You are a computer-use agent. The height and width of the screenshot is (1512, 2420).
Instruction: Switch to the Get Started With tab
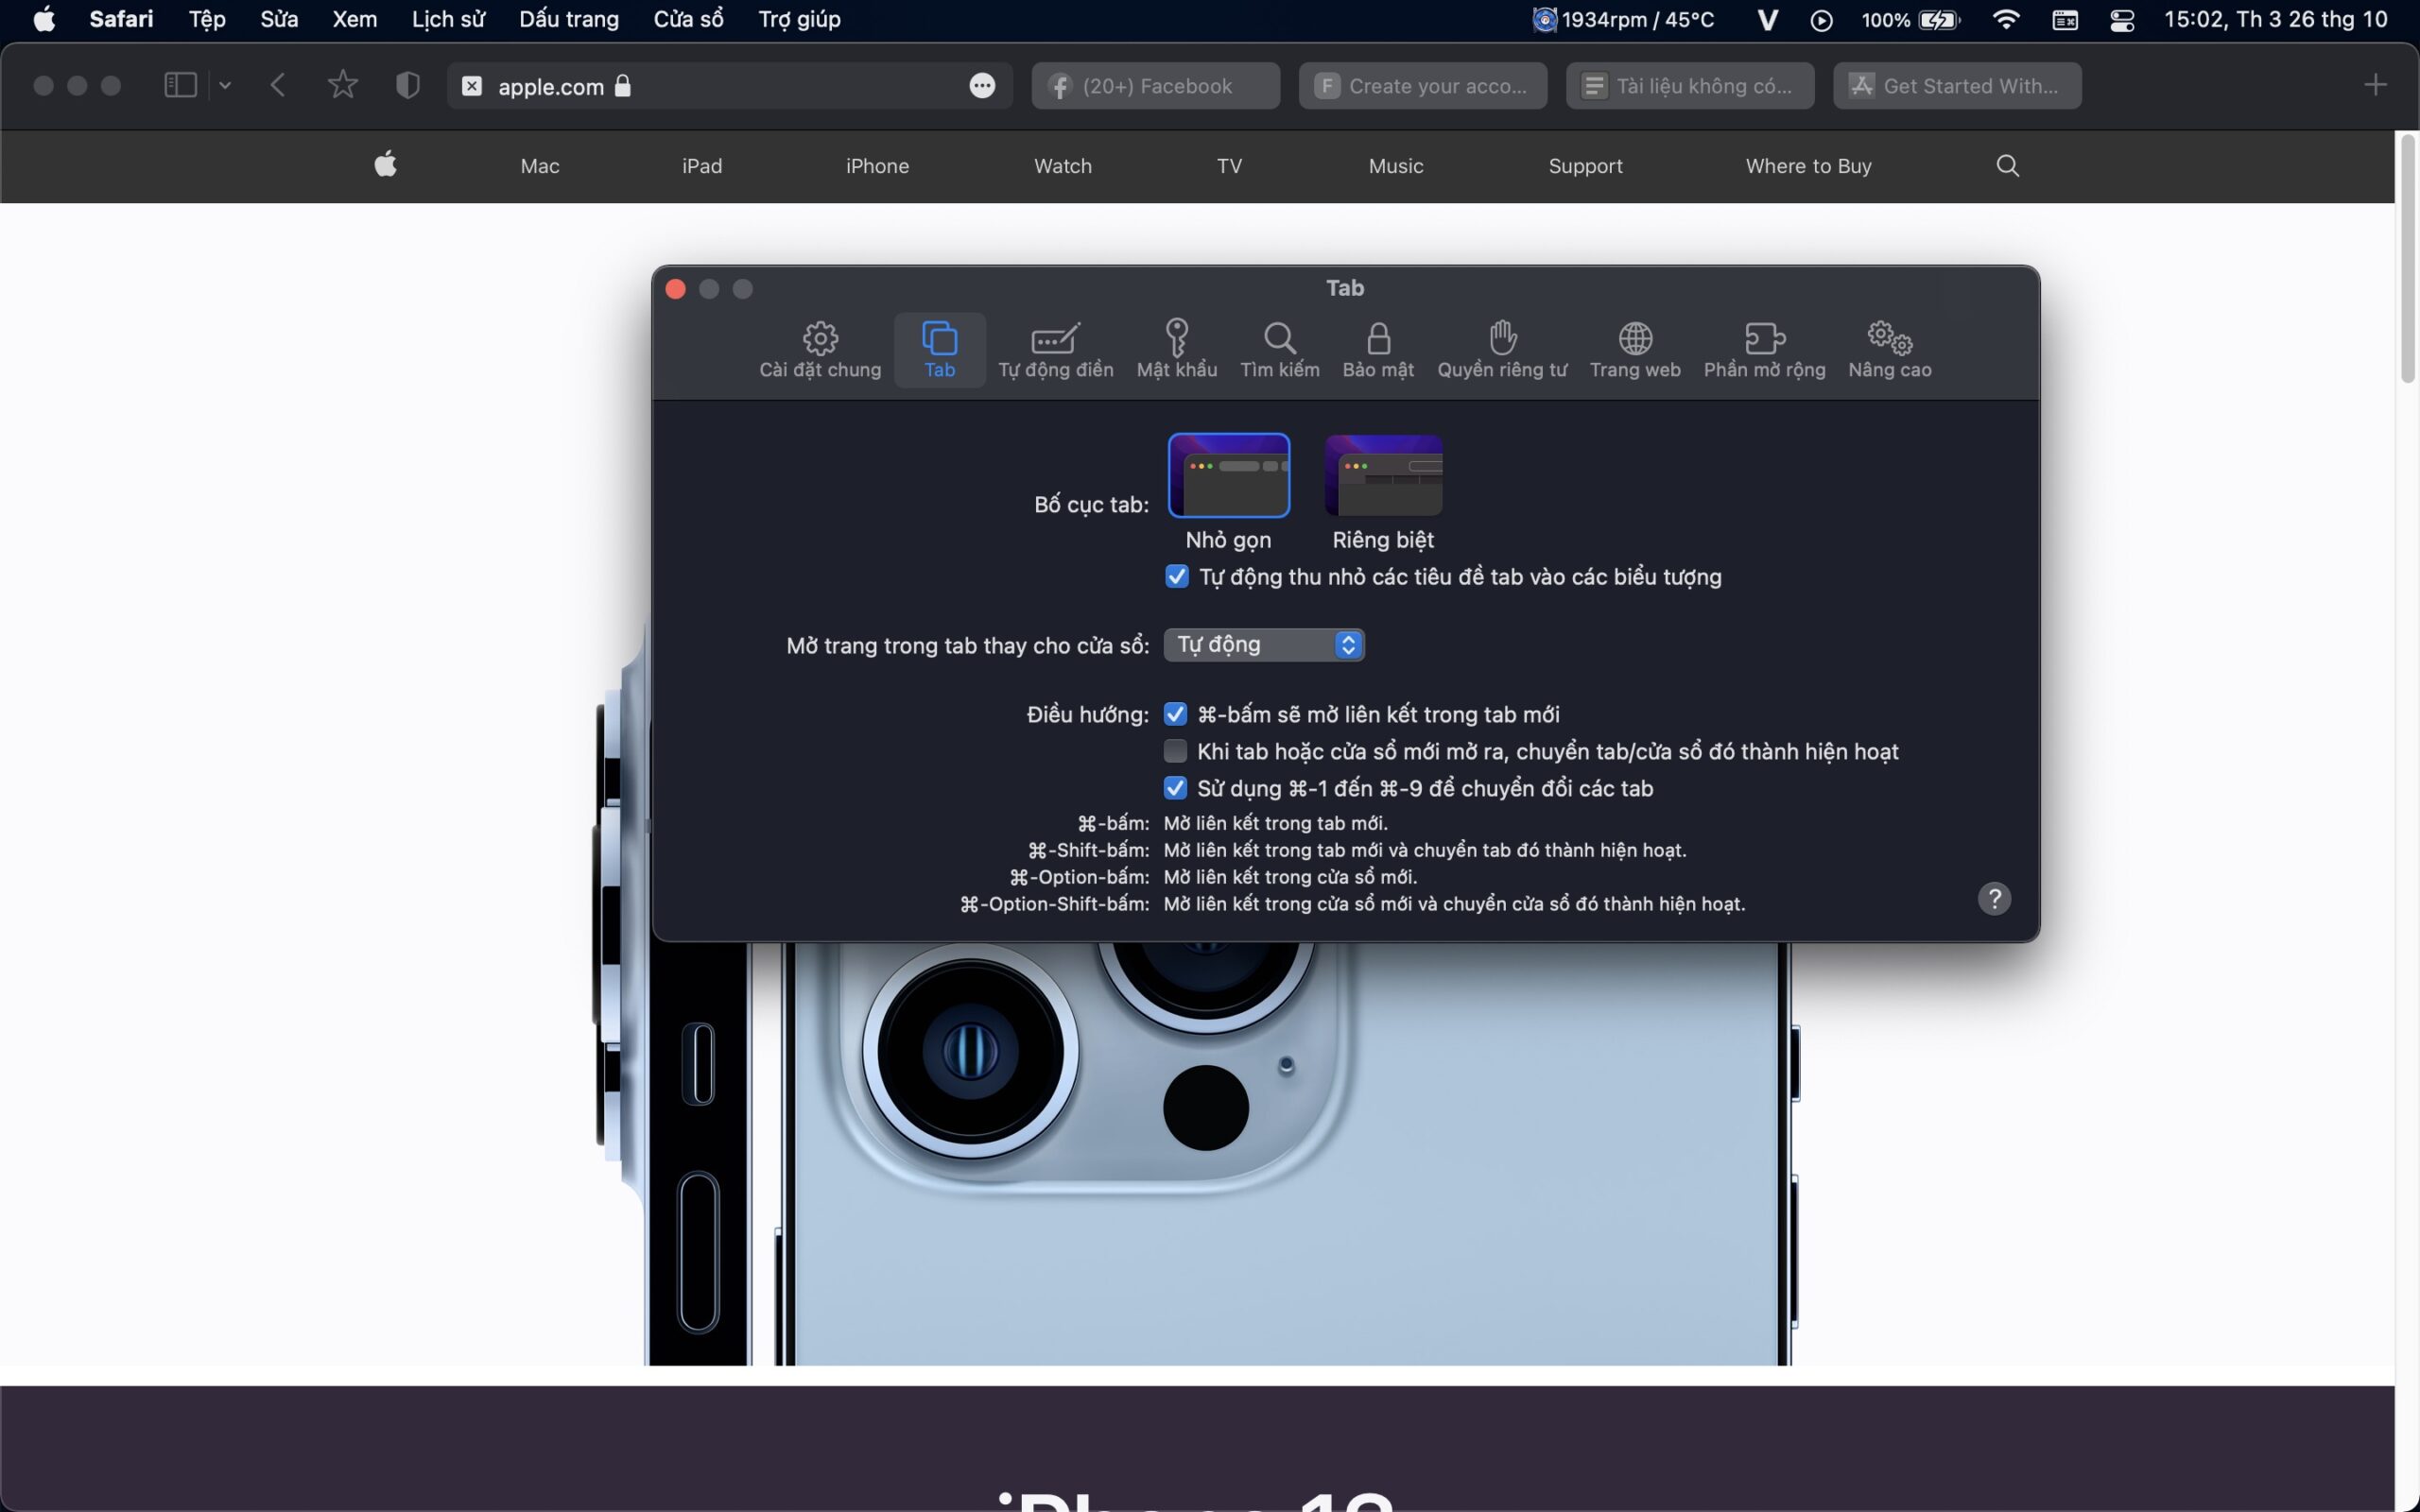tap(1957, 86)
